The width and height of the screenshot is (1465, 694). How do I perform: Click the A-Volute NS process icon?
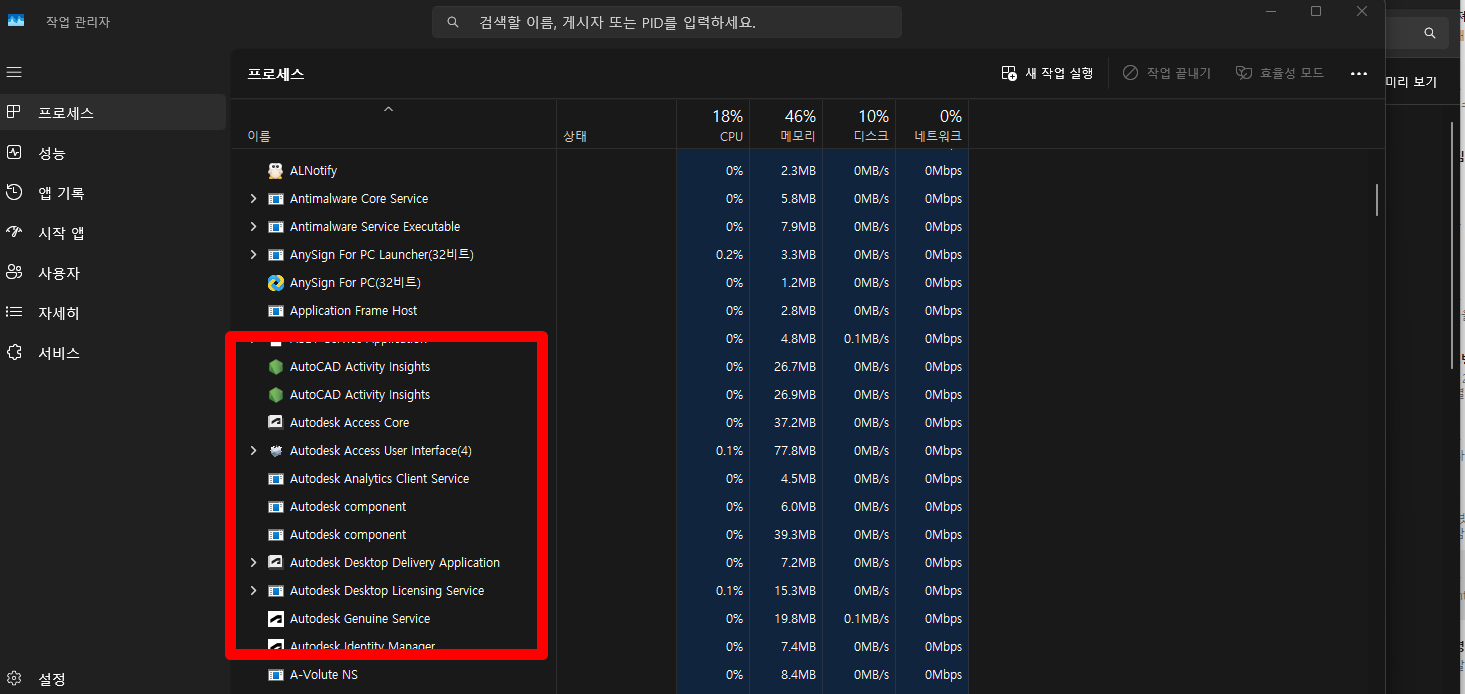click(x=276, y=675)
